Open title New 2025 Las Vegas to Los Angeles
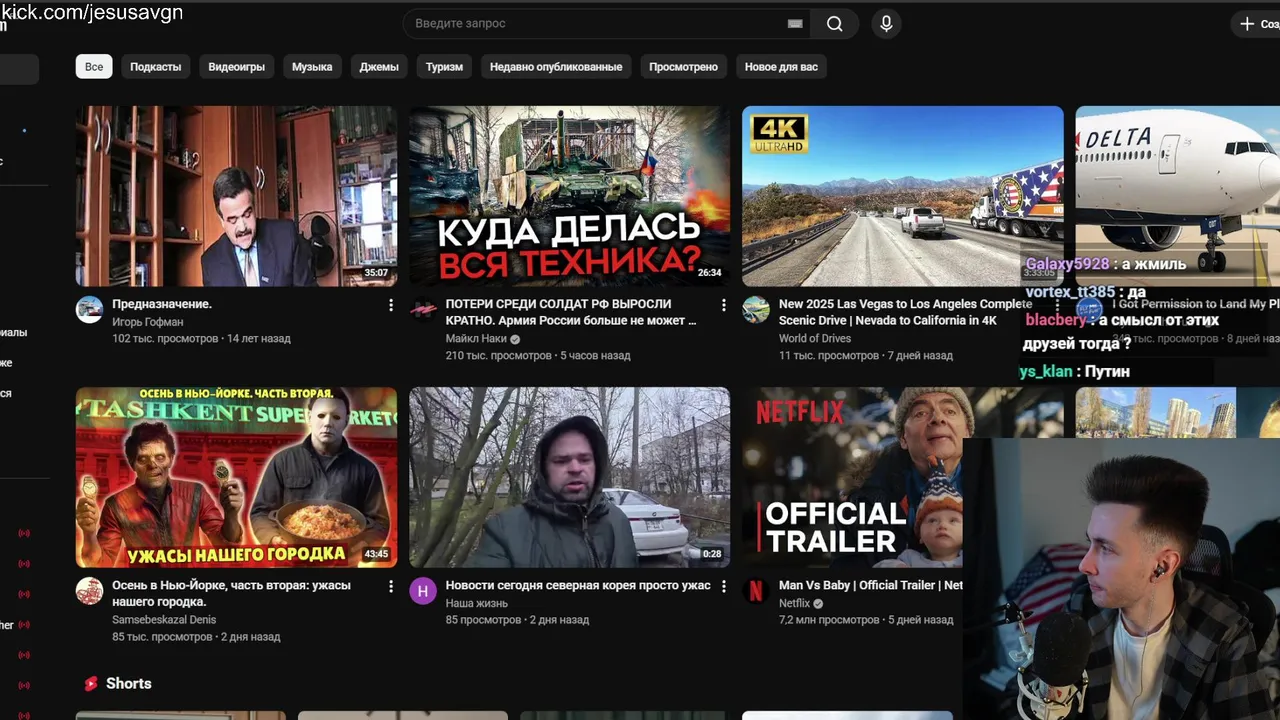The width and height of the screenshot is (1280, 720). pos(905,312)
